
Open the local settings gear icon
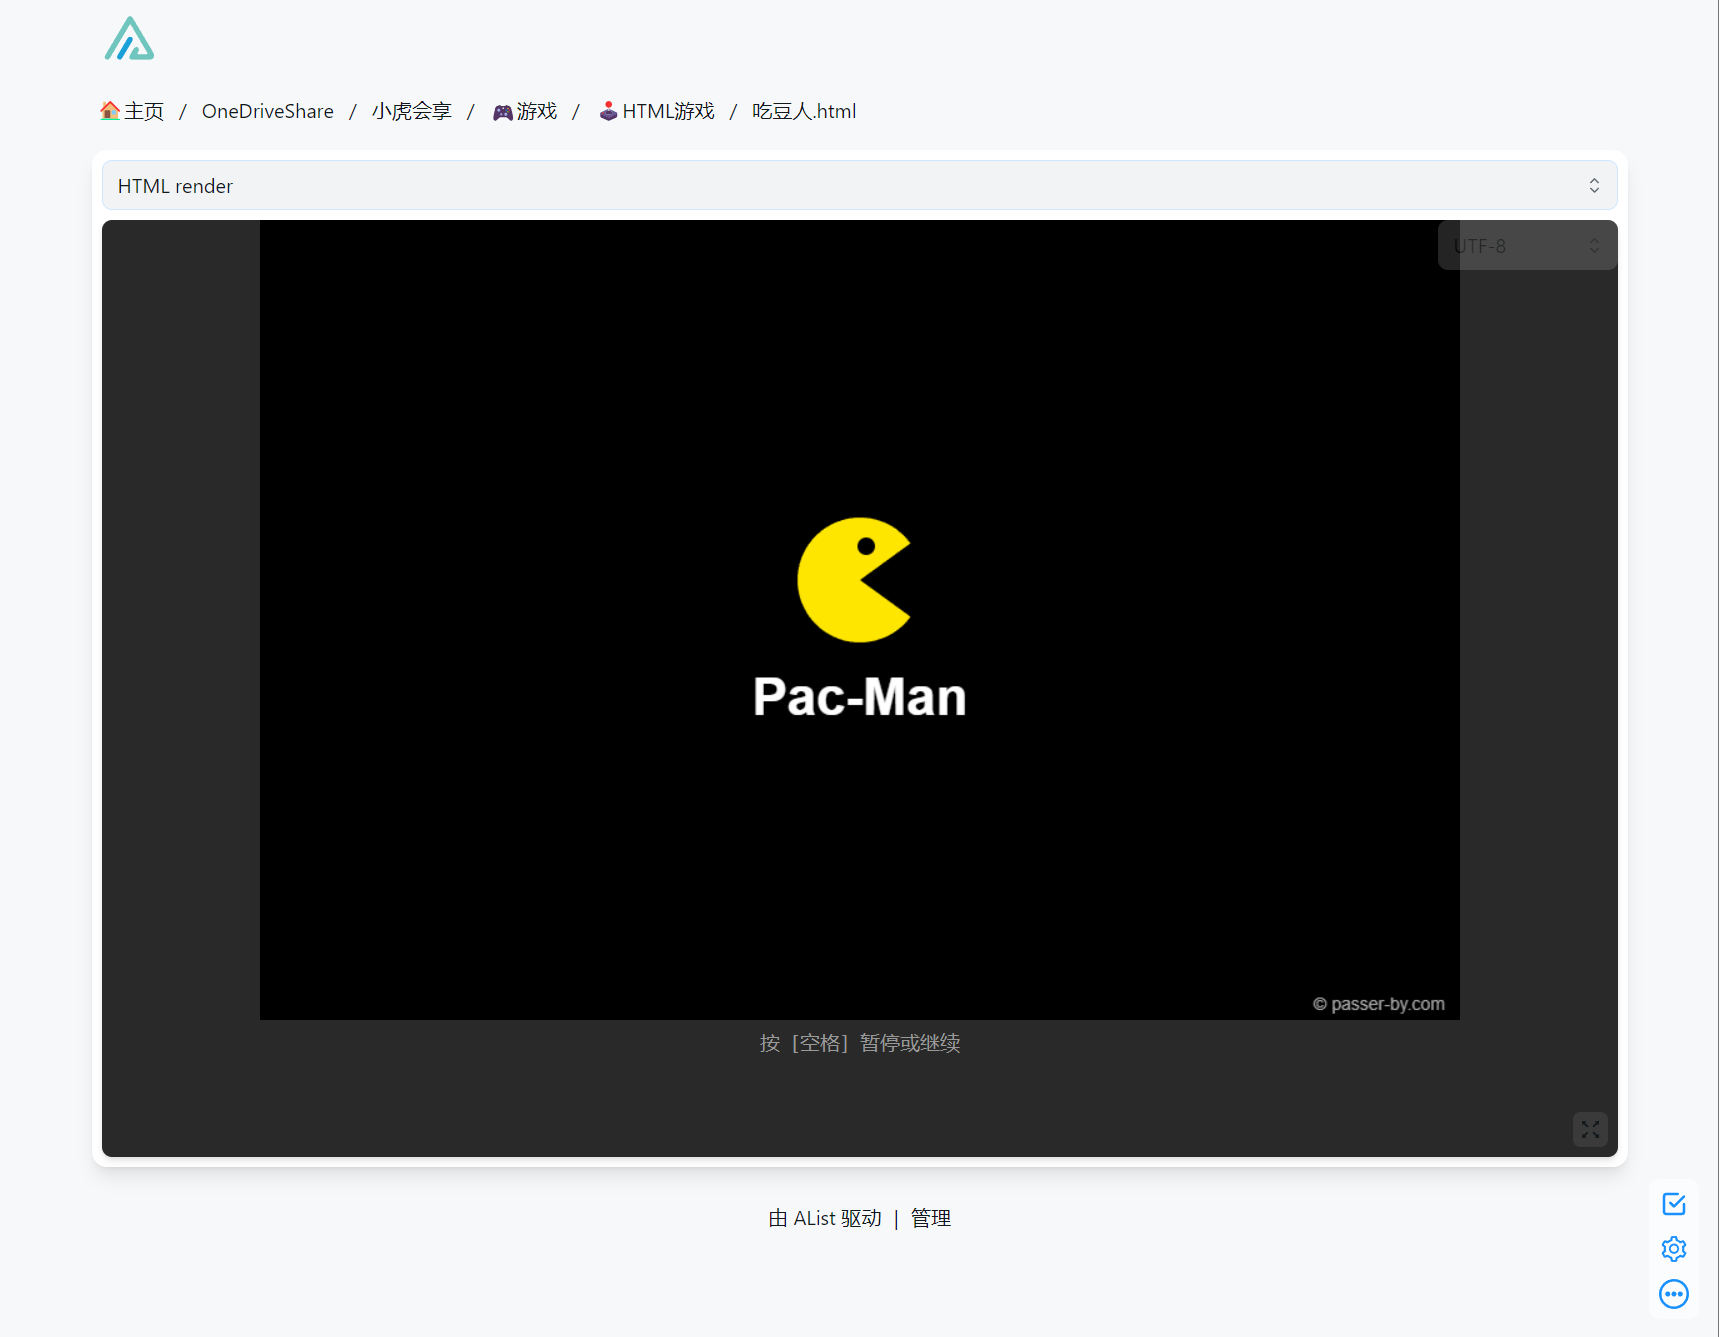coord(1673,1249)
